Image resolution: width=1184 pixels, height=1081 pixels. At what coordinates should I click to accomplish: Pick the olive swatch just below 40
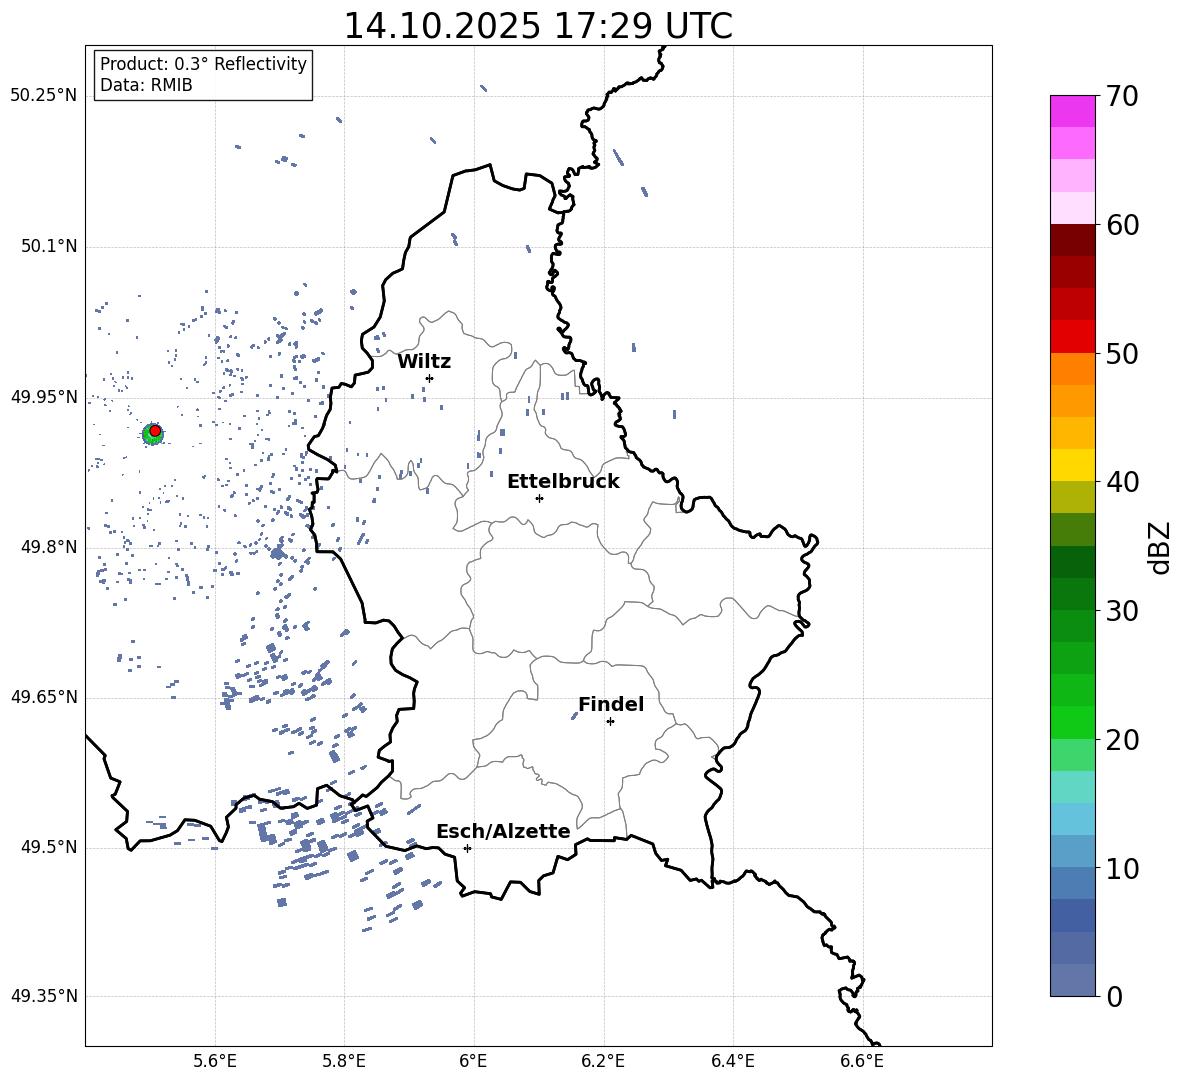coord(1072,497)
